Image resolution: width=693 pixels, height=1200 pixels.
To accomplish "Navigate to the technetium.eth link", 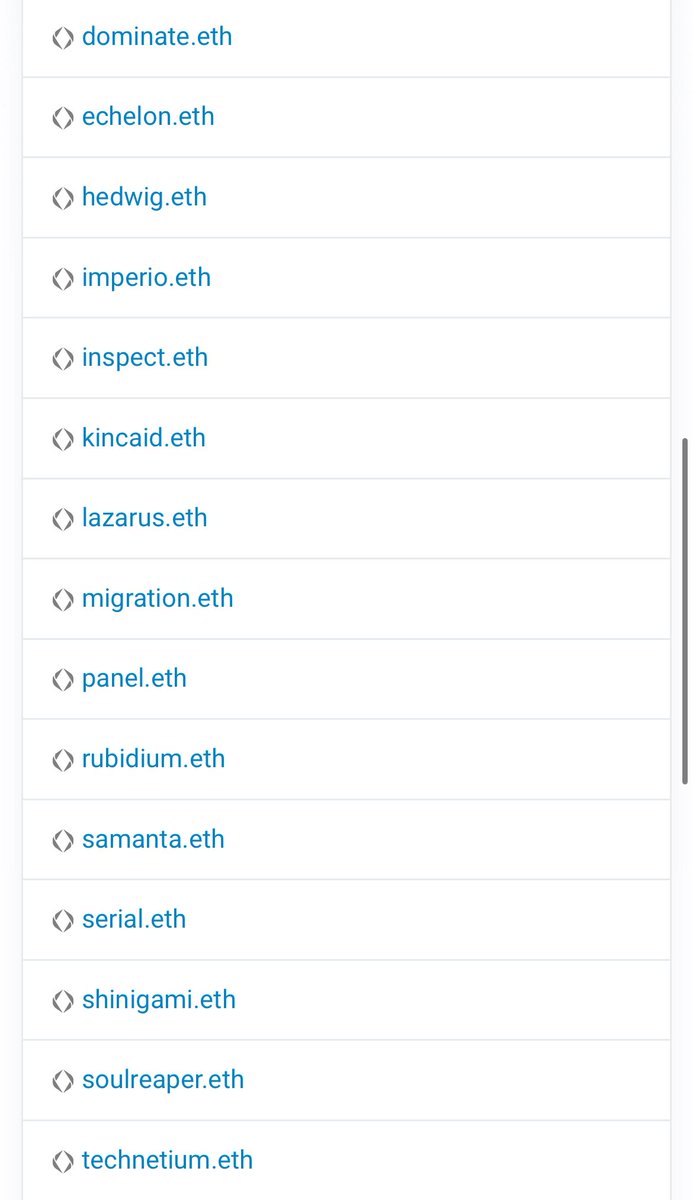I will click(x=167, y=1160).
